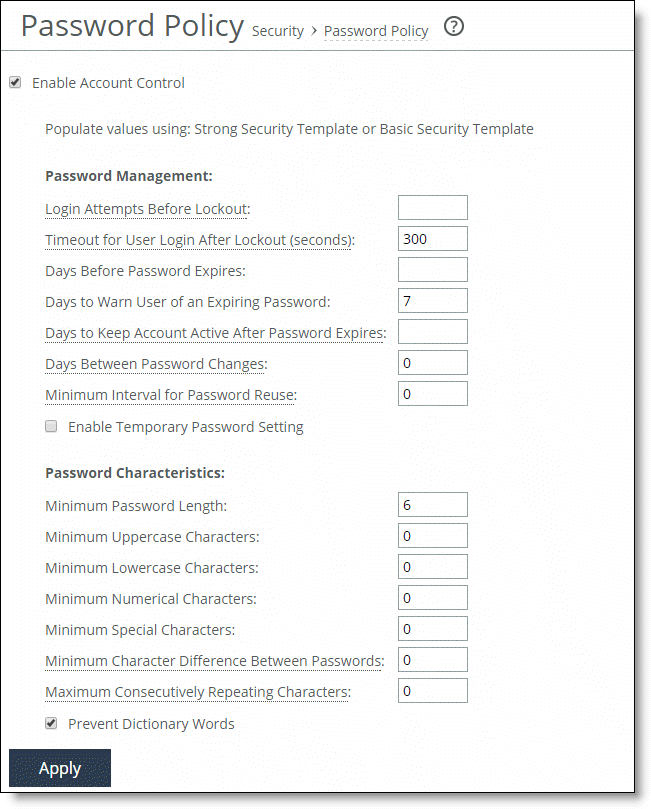Viewport: 651px width, 809px height.
Task: Uncheck Prevent Dictionary Words
Action: click(50, 723)
